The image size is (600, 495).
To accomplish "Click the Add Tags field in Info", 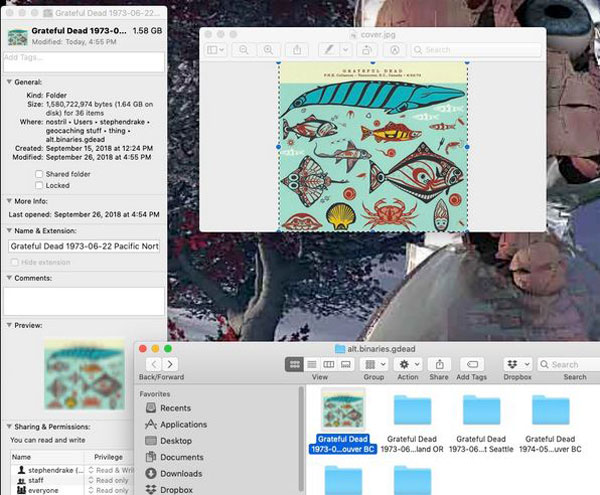I will click(x=84, y=57).
